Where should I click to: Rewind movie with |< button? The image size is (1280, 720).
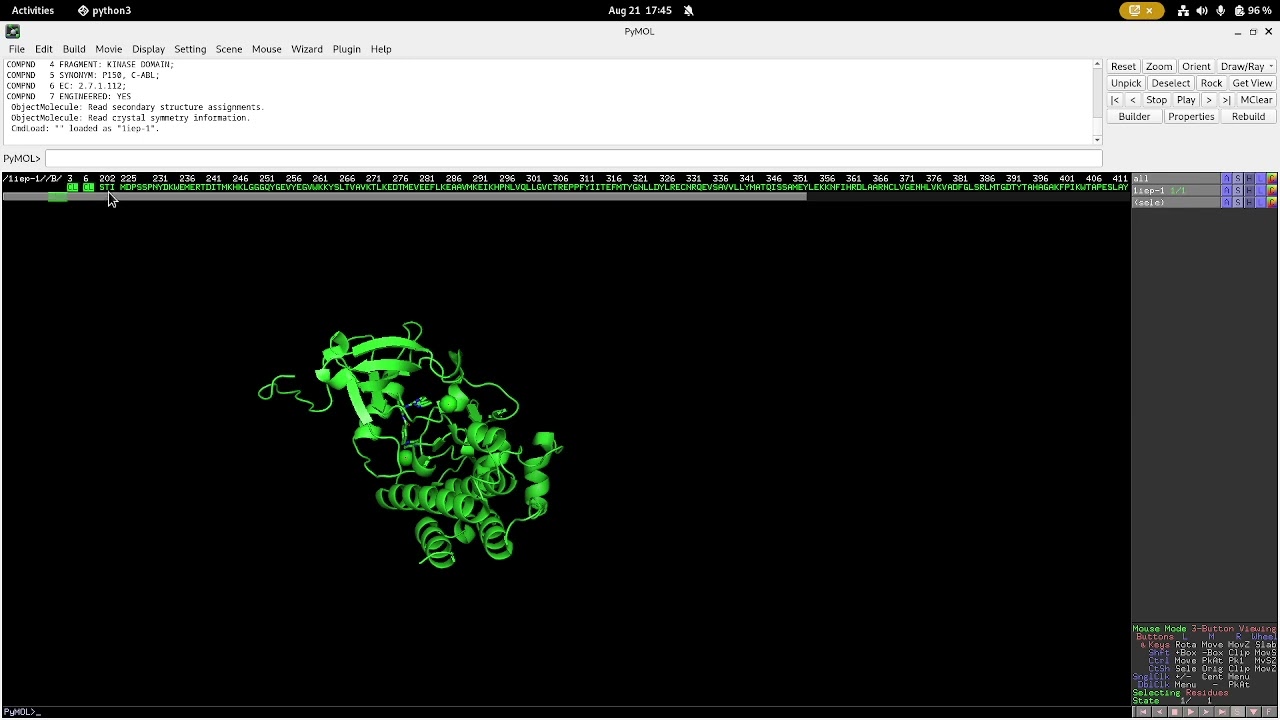tap(1115, 100)
